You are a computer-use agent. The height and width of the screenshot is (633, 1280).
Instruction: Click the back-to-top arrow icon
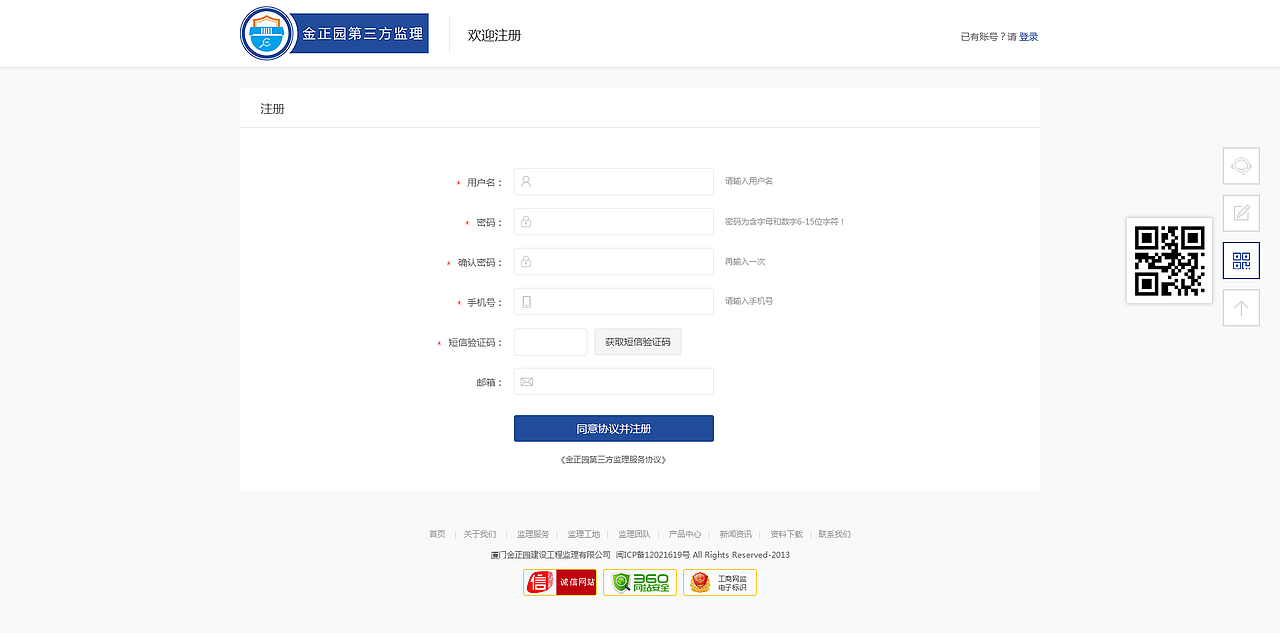[1240, 307]
